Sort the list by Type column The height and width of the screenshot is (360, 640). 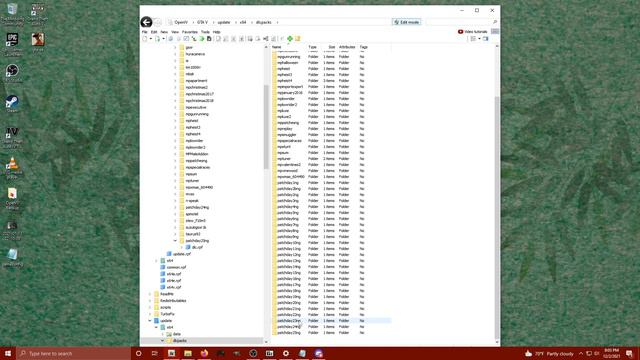[312, 47]
